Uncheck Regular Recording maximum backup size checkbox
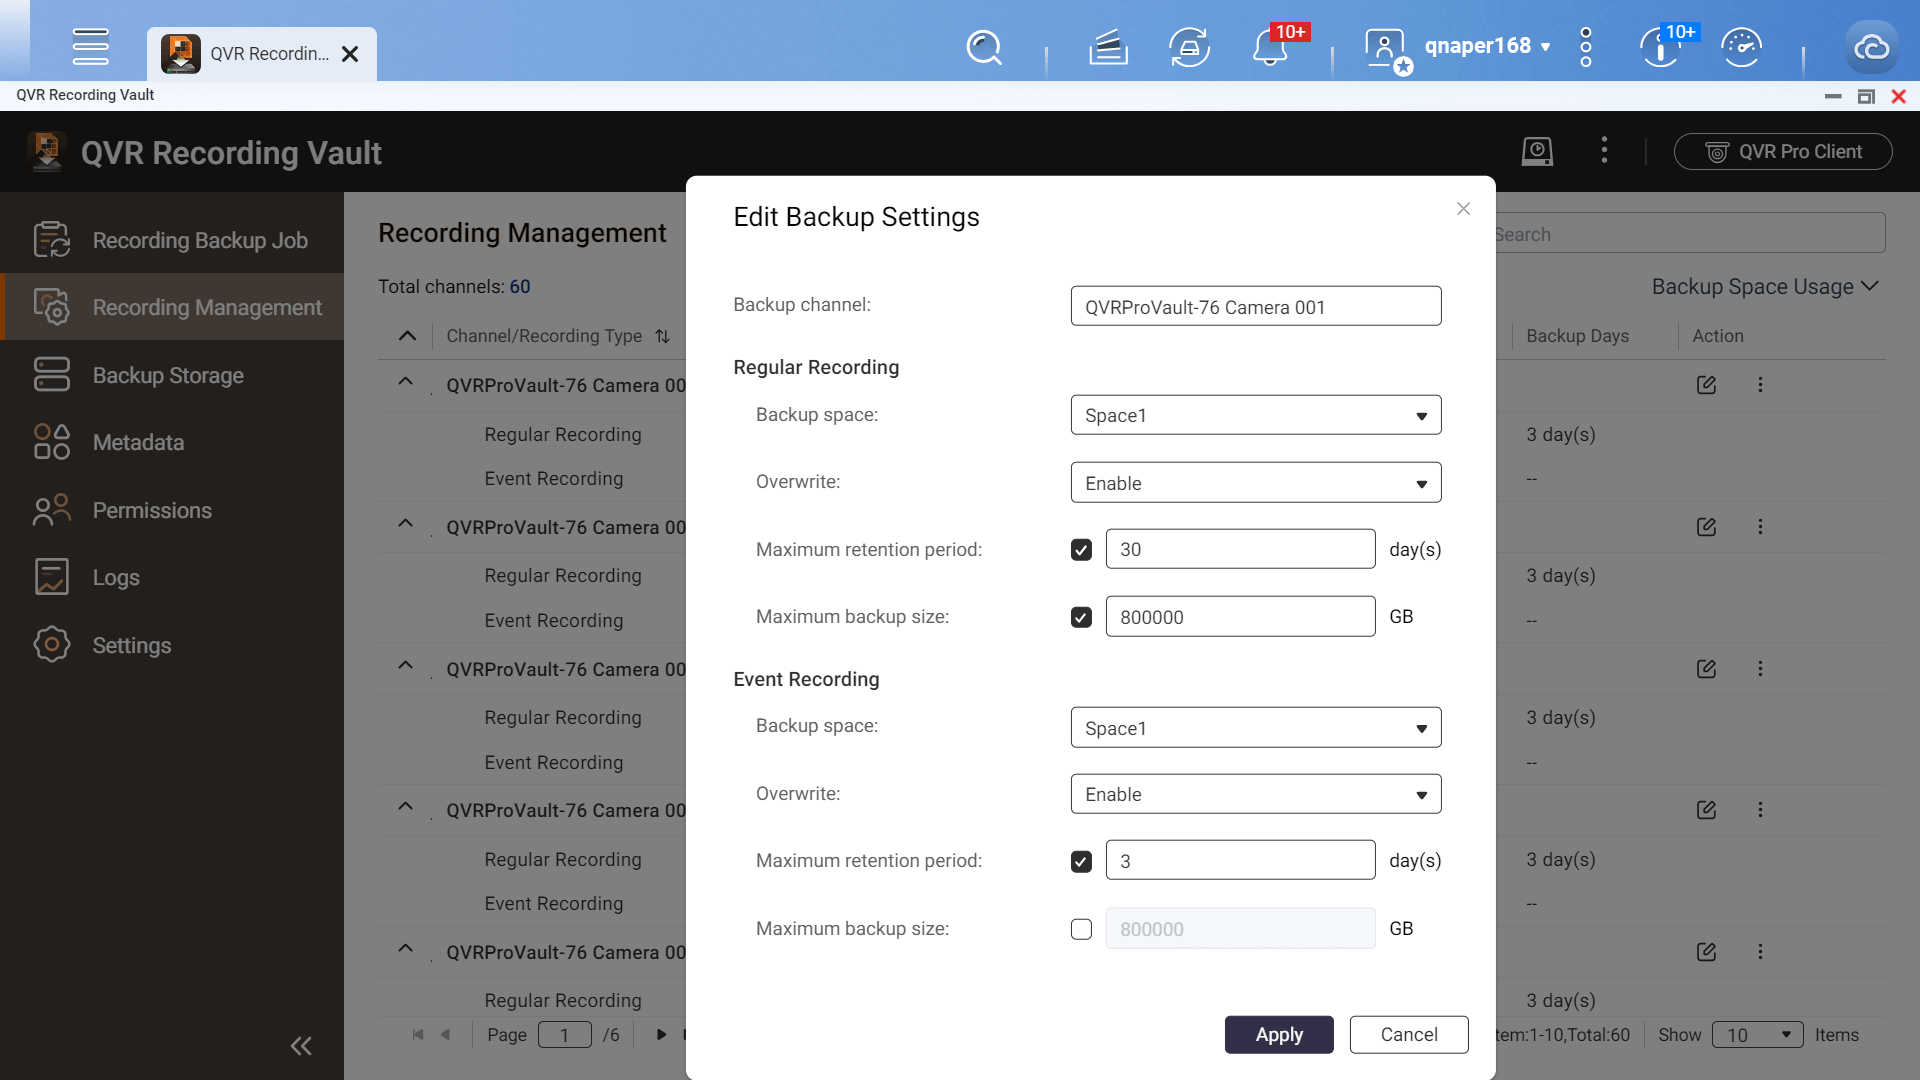Viewport: 1920px width, 1080px height. click(x=1081, y=617)
